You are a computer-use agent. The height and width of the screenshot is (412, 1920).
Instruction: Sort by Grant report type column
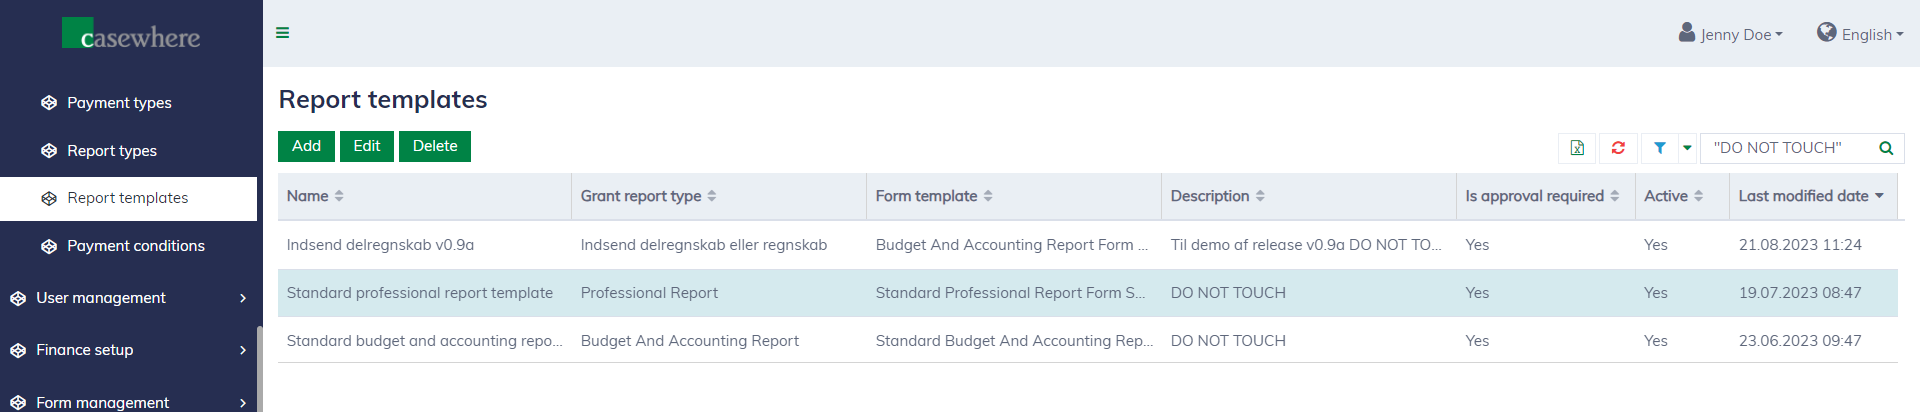[712, 196]
